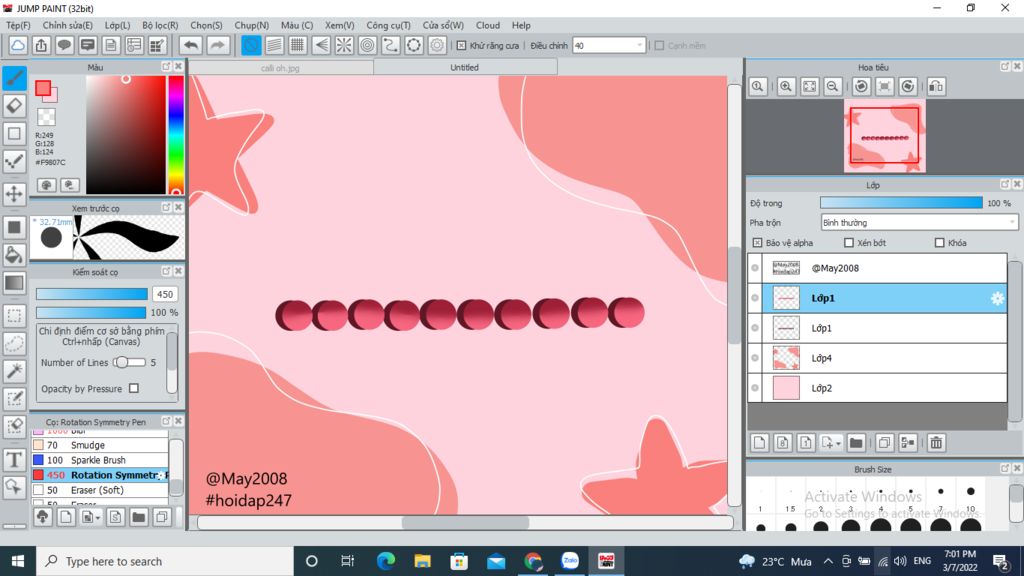Screen dimensions: 1024x576
Task: Enable the parallel lines snap guide
Action: 274,45
